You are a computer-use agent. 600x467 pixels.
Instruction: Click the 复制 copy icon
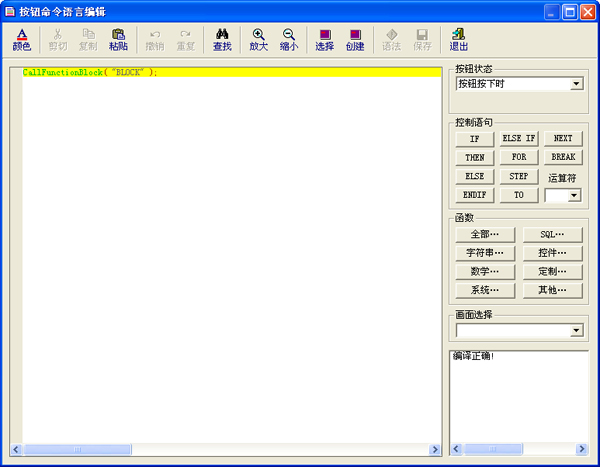[x=88, y=40]
